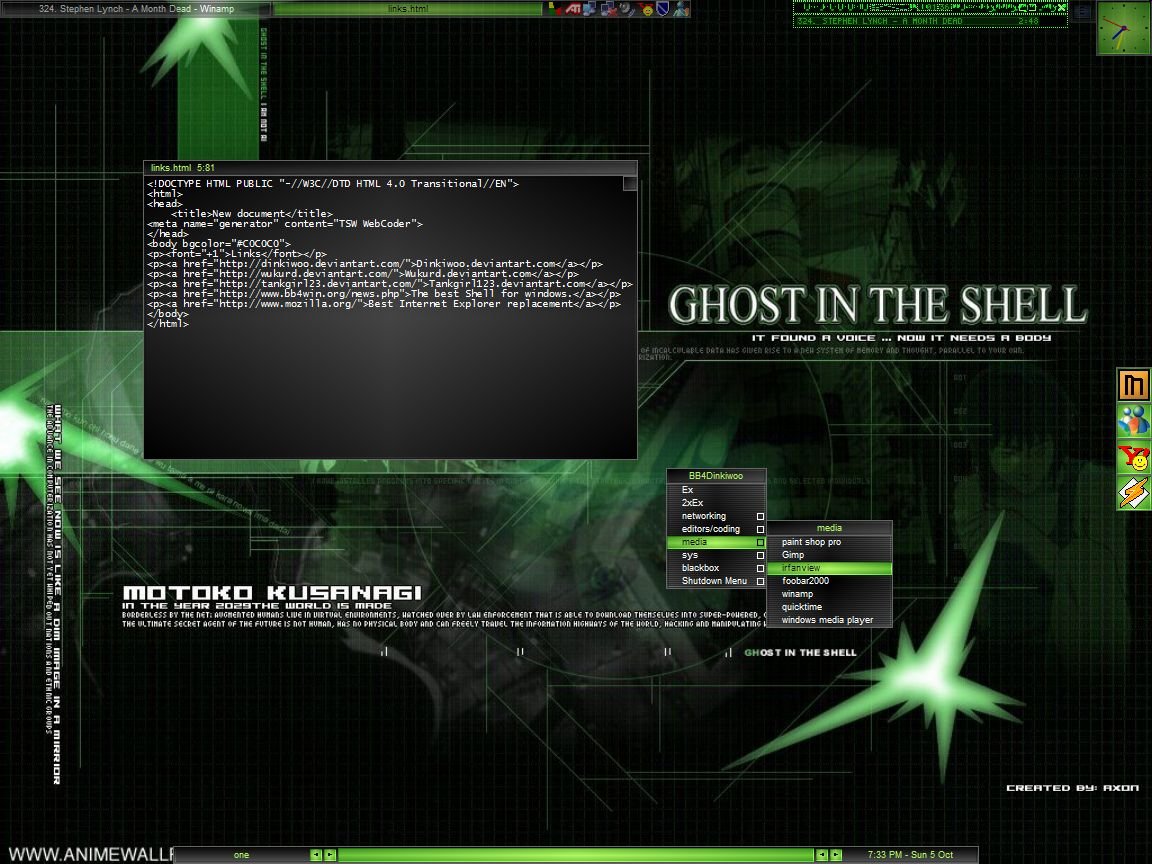1152x864 pixels.
Task: Click the tankgirl23.deviantart.com link line
Action: (389, 284)
